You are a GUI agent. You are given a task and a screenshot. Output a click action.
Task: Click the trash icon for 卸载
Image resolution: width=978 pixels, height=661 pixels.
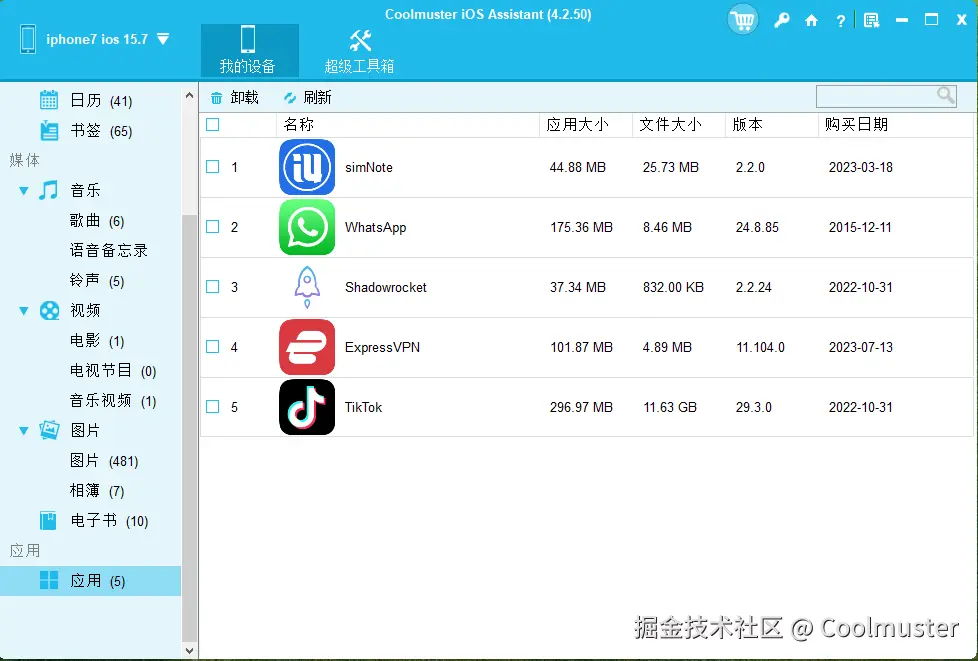(216, 98)
